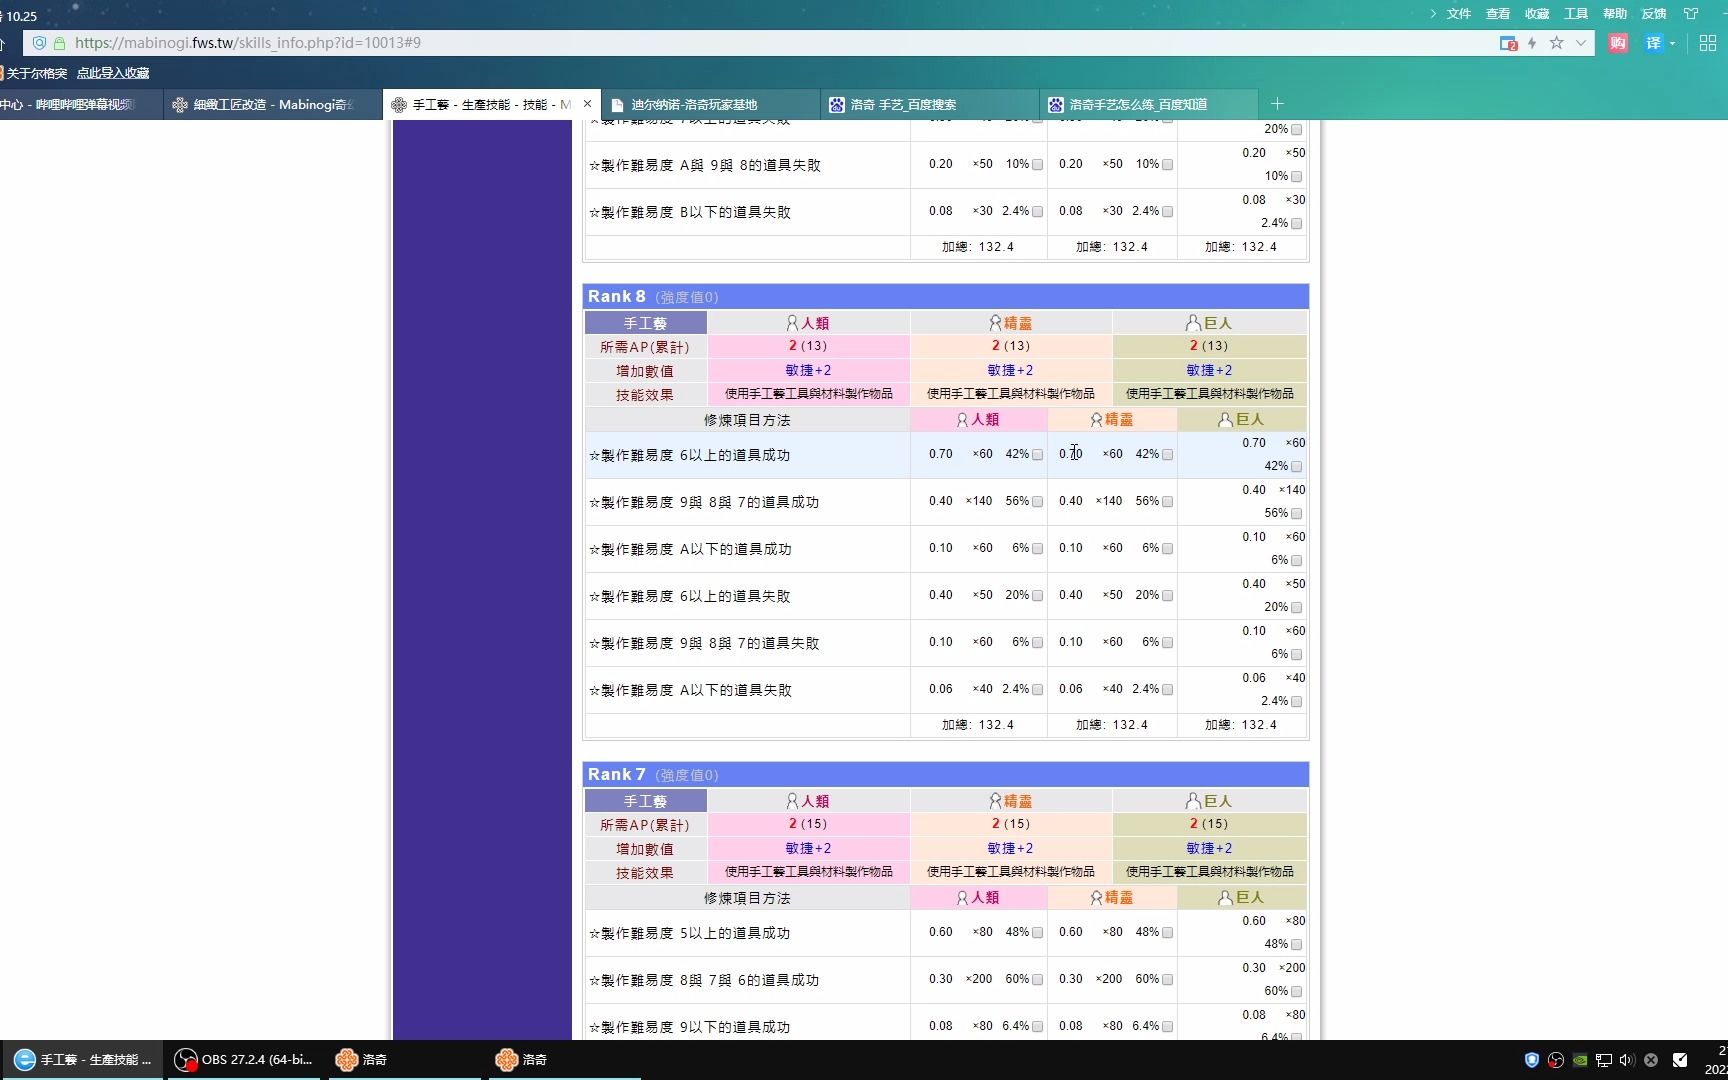Click the Rank 8 人類 加總: 132.4 cell
The image size is (1728, 1080).
coord(978,725)
